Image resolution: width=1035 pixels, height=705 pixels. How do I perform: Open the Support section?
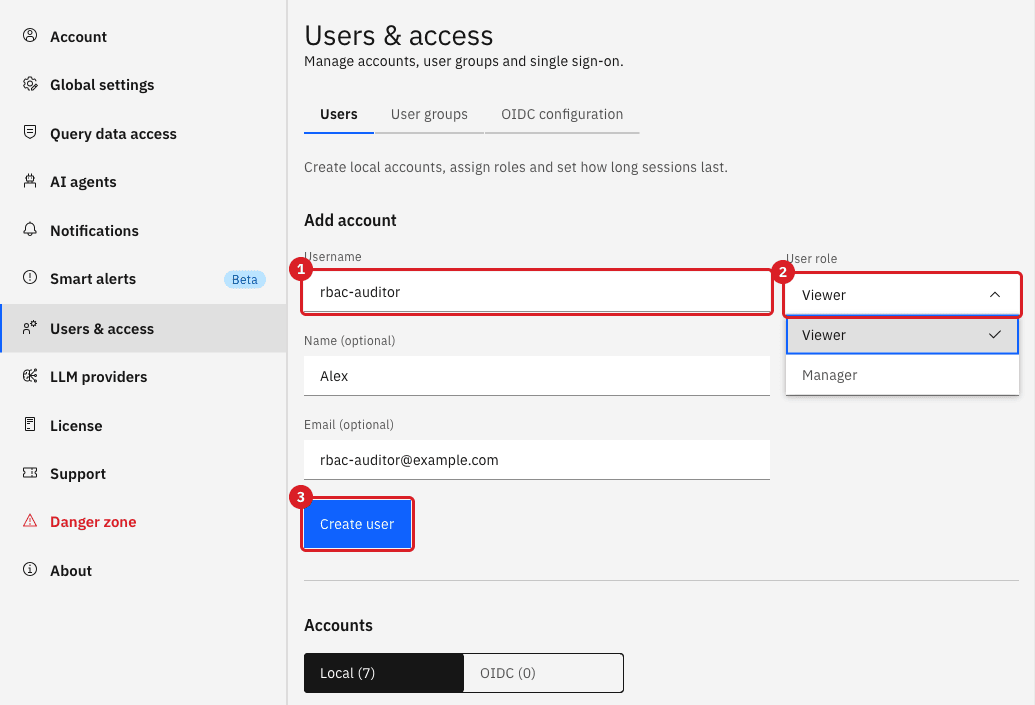tap(143, 473)
